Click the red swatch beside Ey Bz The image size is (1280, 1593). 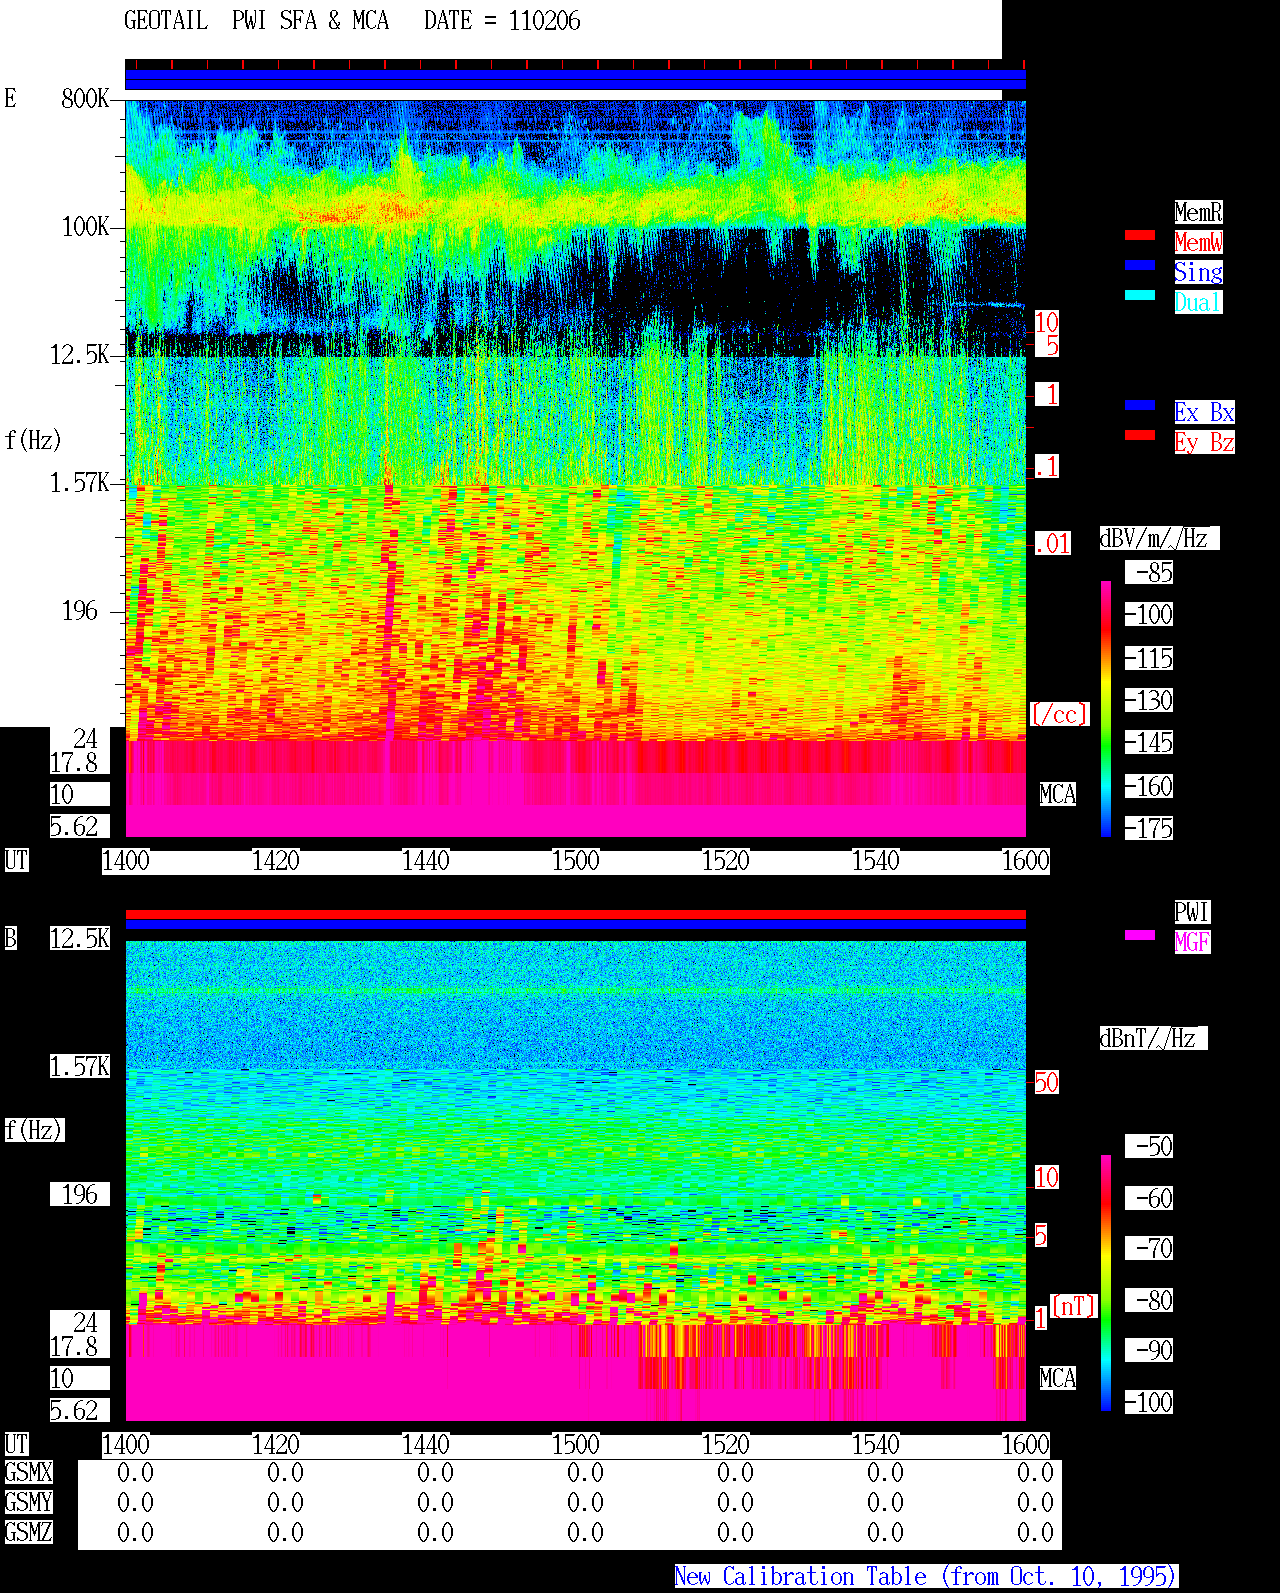coord(1140,435)
